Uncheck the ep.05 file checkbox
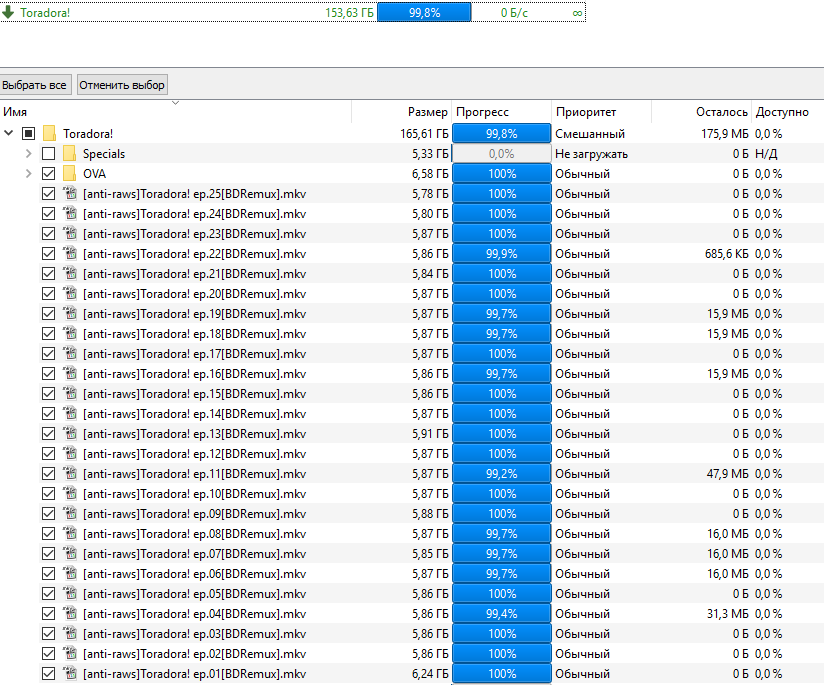Screen dimensions: 824x685 click(48, 594)
